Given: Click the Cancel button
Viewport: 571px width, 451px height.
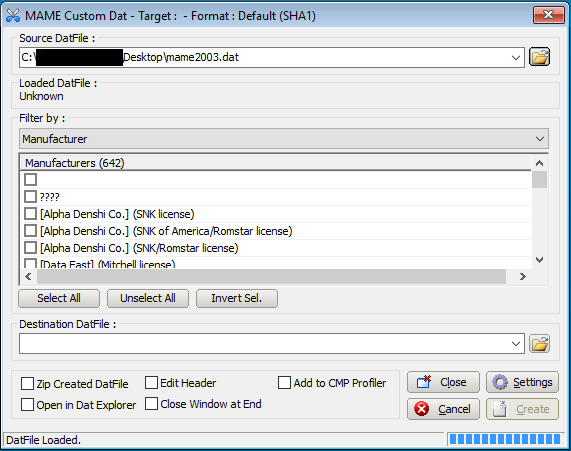Looking at the screenshot, I should [x=443, y=409].
